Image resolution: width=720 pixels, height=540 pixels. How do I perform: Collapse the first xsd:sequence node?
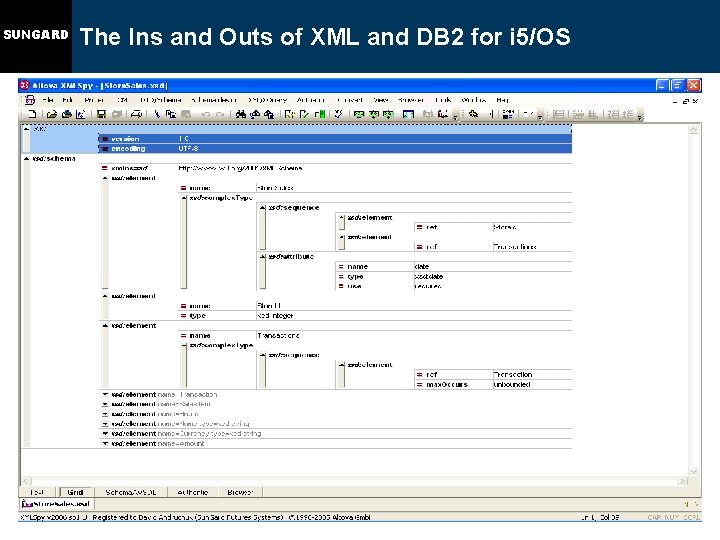[263, 208]
